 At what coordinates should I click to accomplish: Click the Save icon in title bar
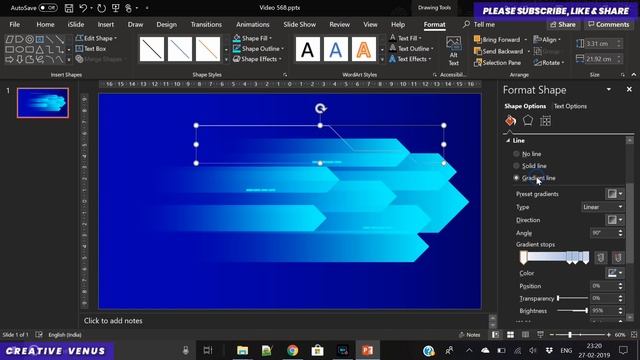click(x=69, y=8)
